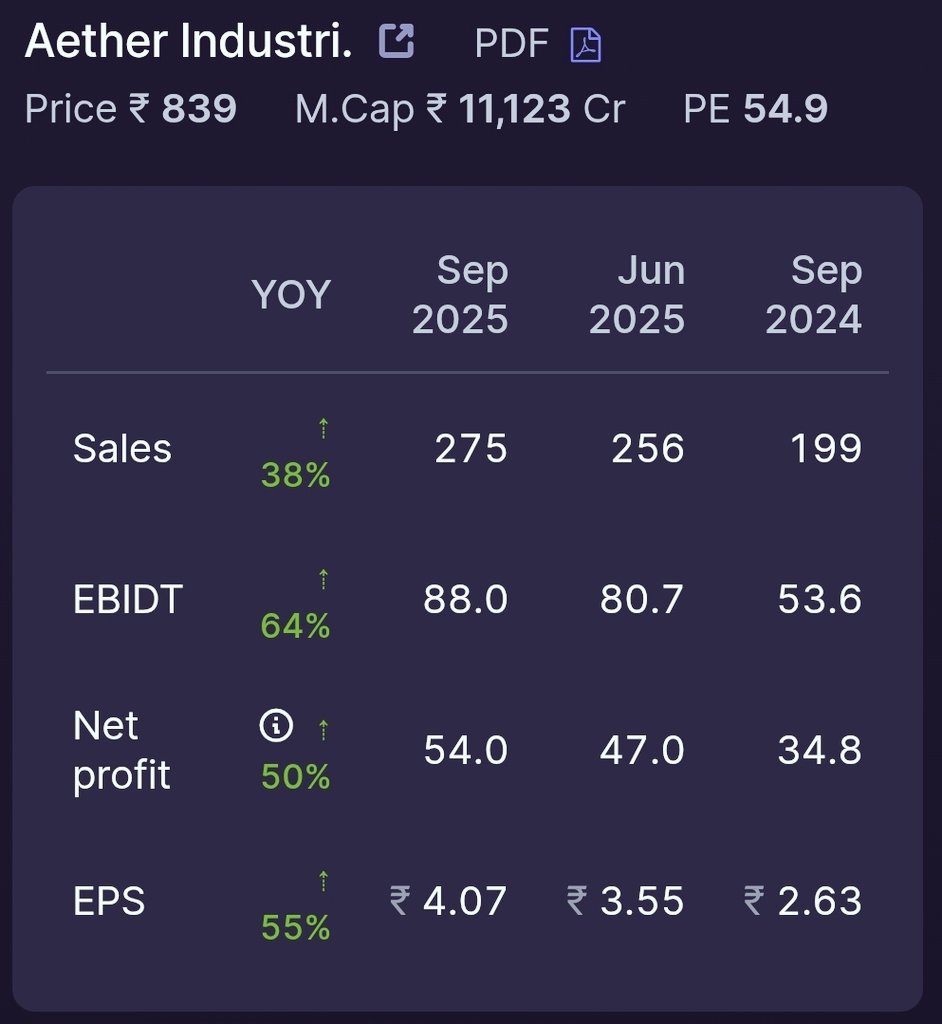Image resolution: width=942 pixels, height=1024 pixels.
Task: Select the Sep 2024 column header
Action: coord(814,295)
